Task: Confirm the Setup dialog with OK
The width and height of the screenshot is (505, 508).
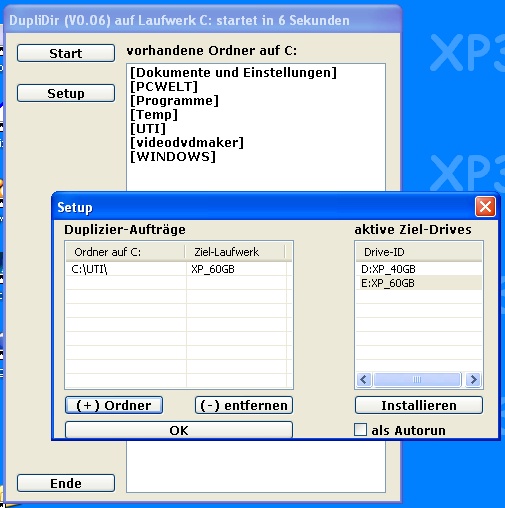Action: coord(179,430)
